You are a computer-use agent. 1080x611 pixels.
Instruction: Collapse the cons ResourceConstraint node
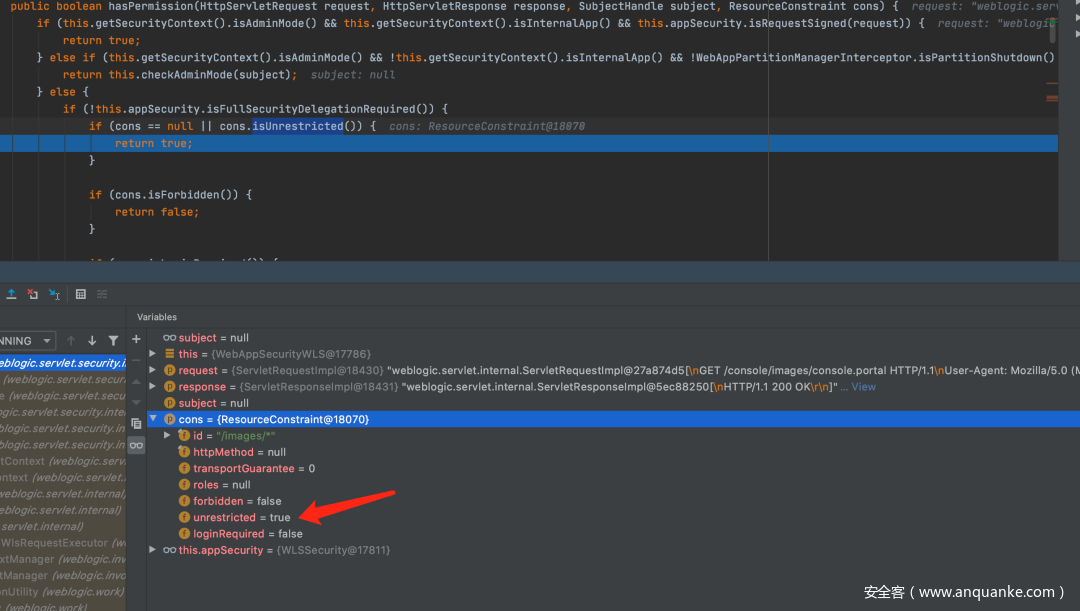coord(153,419)
